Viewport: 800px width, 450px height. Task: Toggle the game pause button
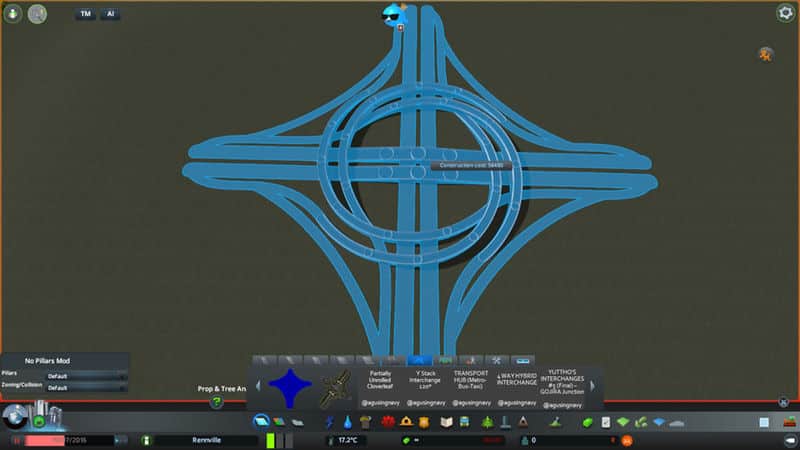tap(17, 440)
